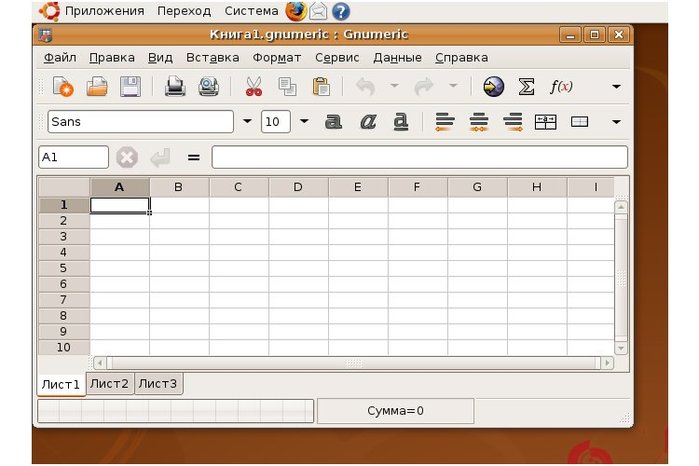
Task: Undo the last action
Action: (366, 87)
